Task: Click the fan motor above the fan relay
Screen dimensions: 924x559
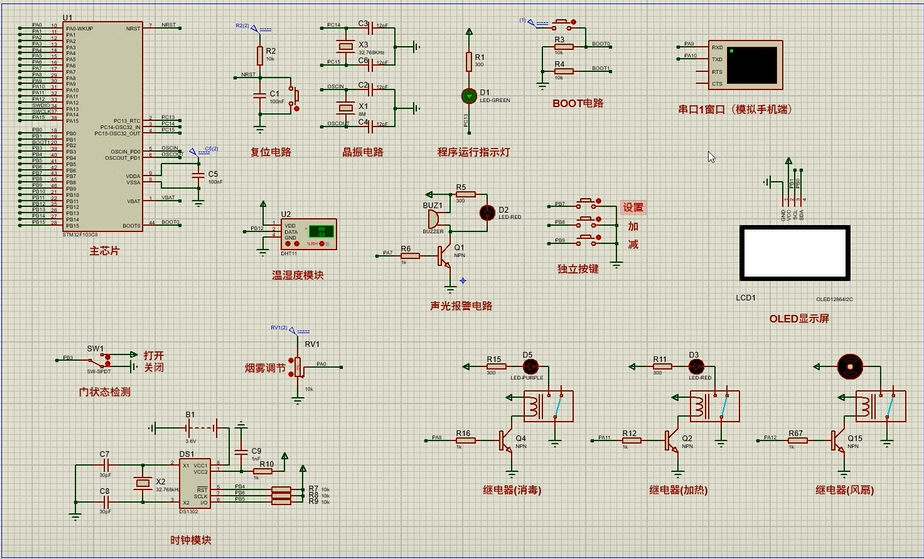Action: pyautogui.click(x=849, y=366)
